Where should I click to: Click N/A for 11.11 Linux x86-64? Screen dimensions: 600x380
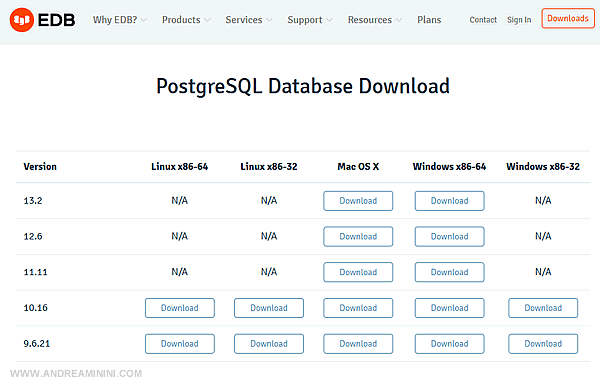(x=179, y=272)
